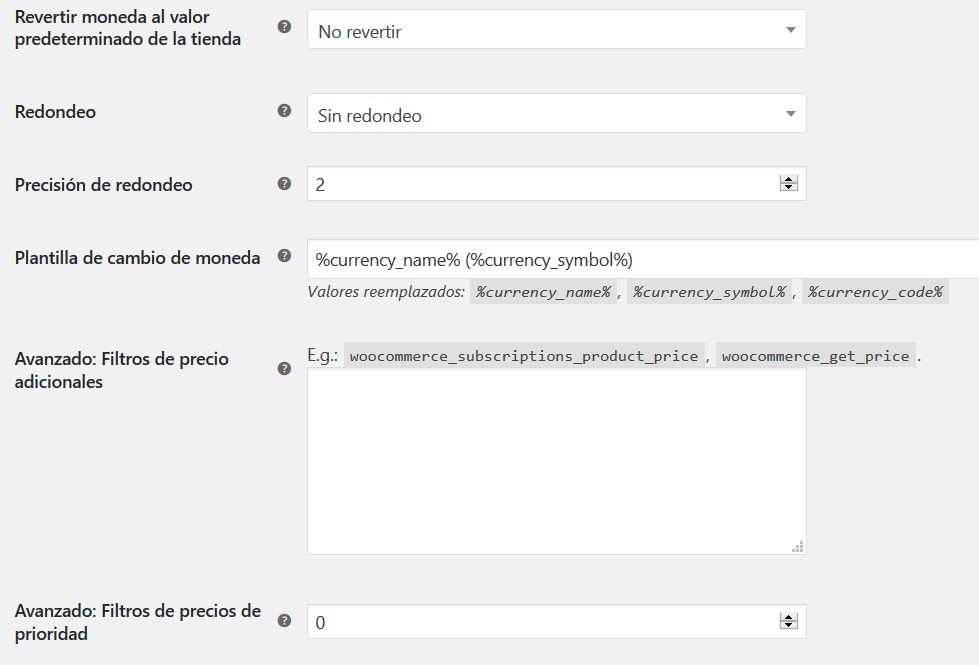Viewport: 979px width, 665px height.
Task: Increase the Precisión de redondeo value
Action: [789, 180]
